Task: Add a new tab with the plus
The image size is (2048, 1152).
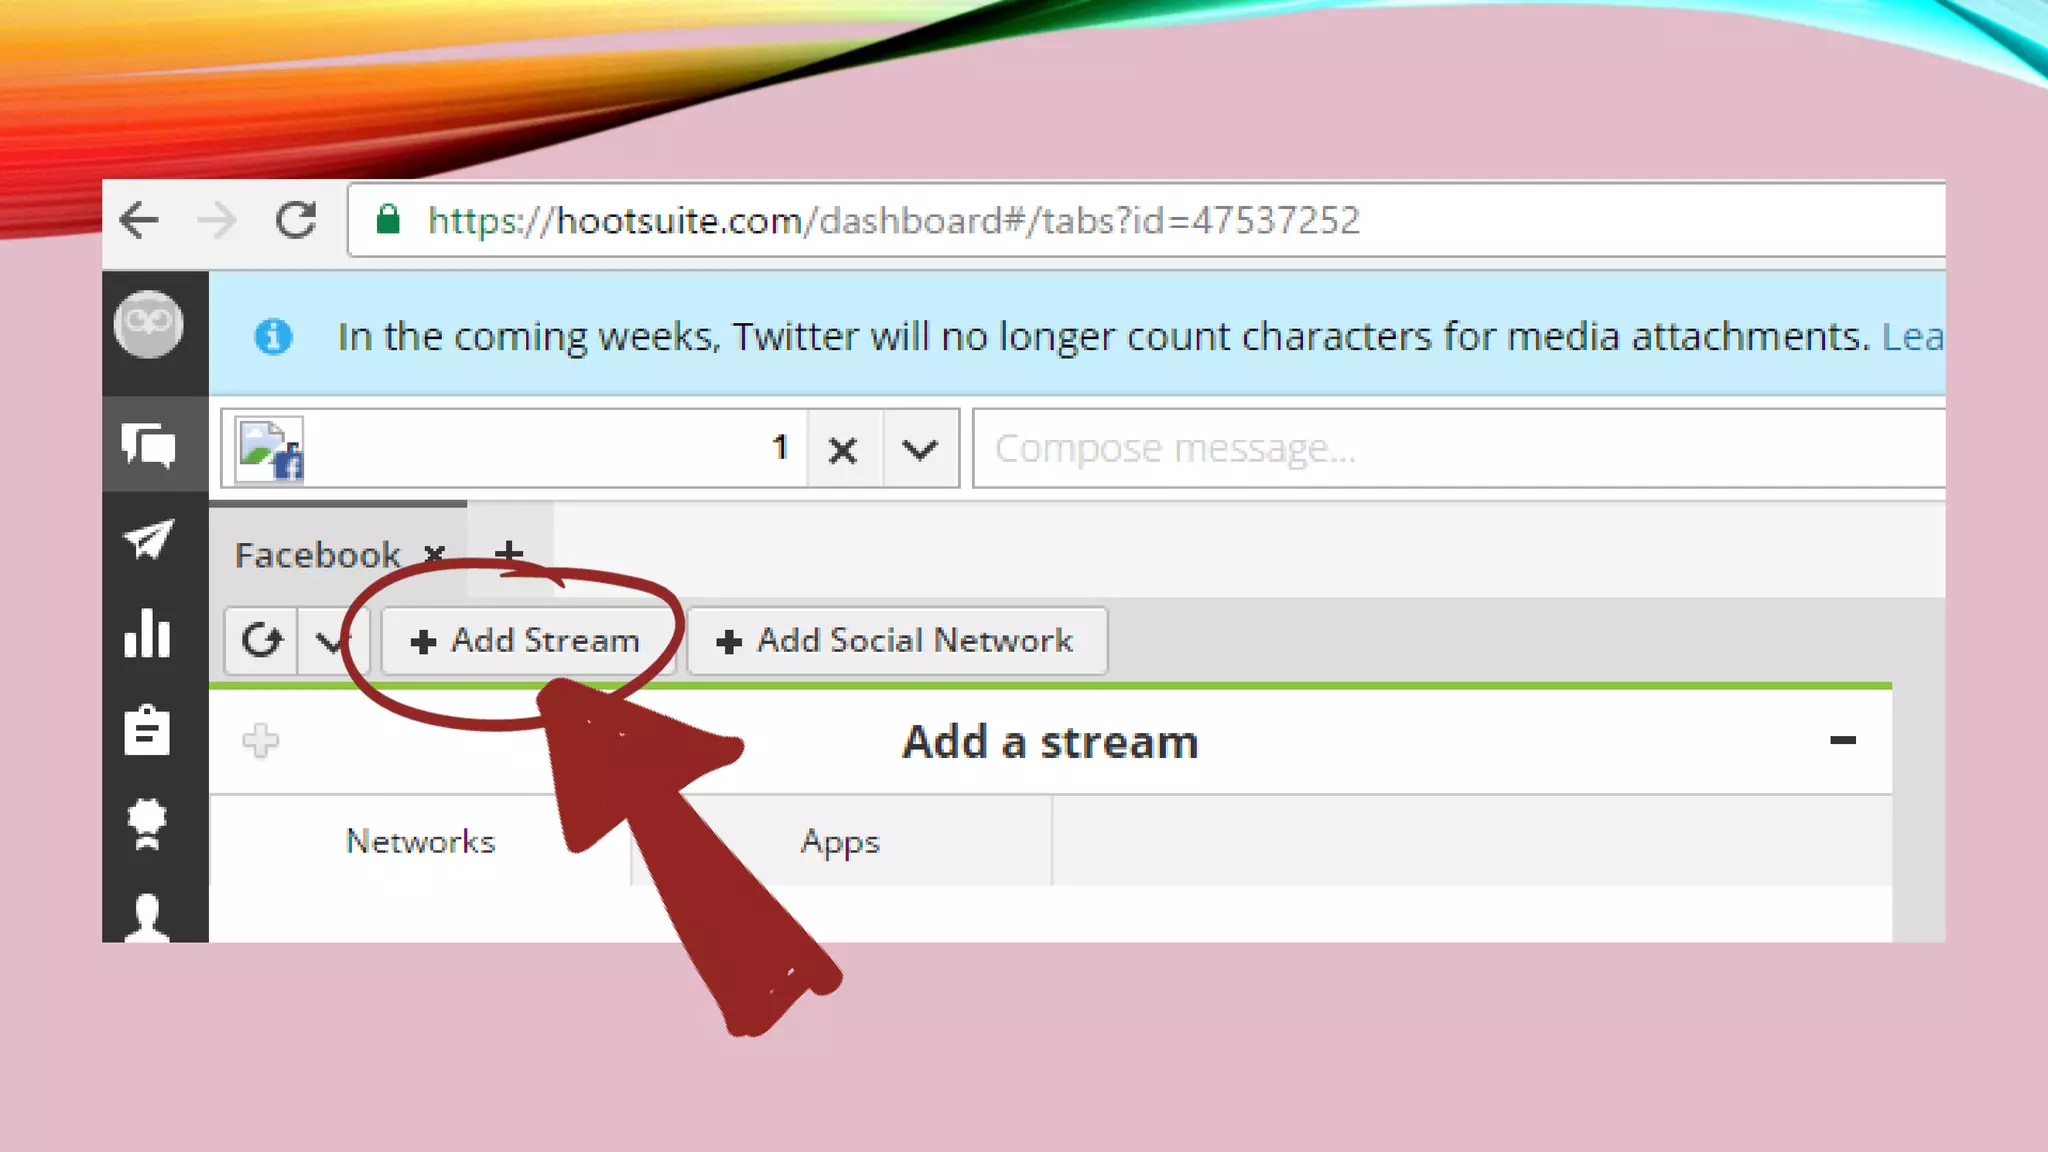Action: coord(509,552)
